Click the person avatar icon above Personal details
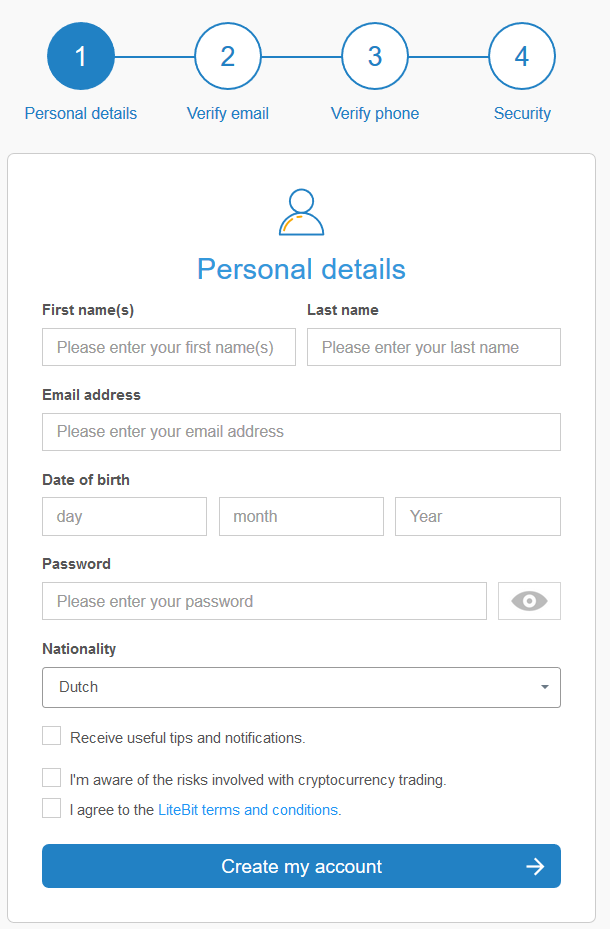Image resolution: width=610 pixels, height=929 pixels. pos(301,210)
